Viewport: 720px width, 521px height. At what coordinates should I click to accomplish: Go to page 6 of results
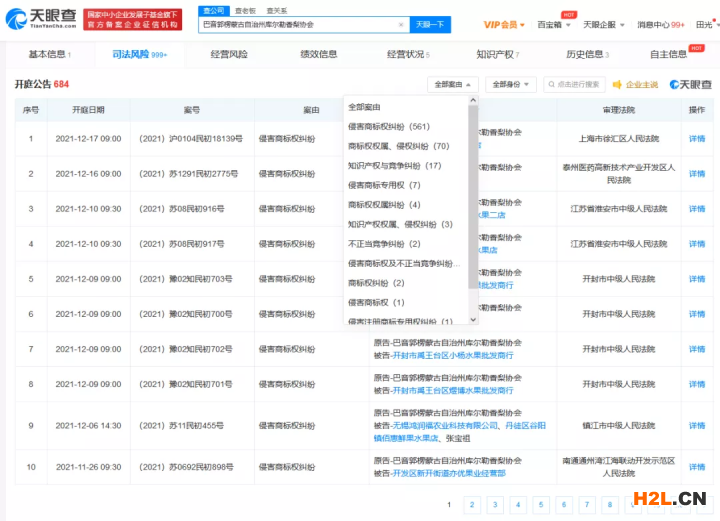click(564, 505)
